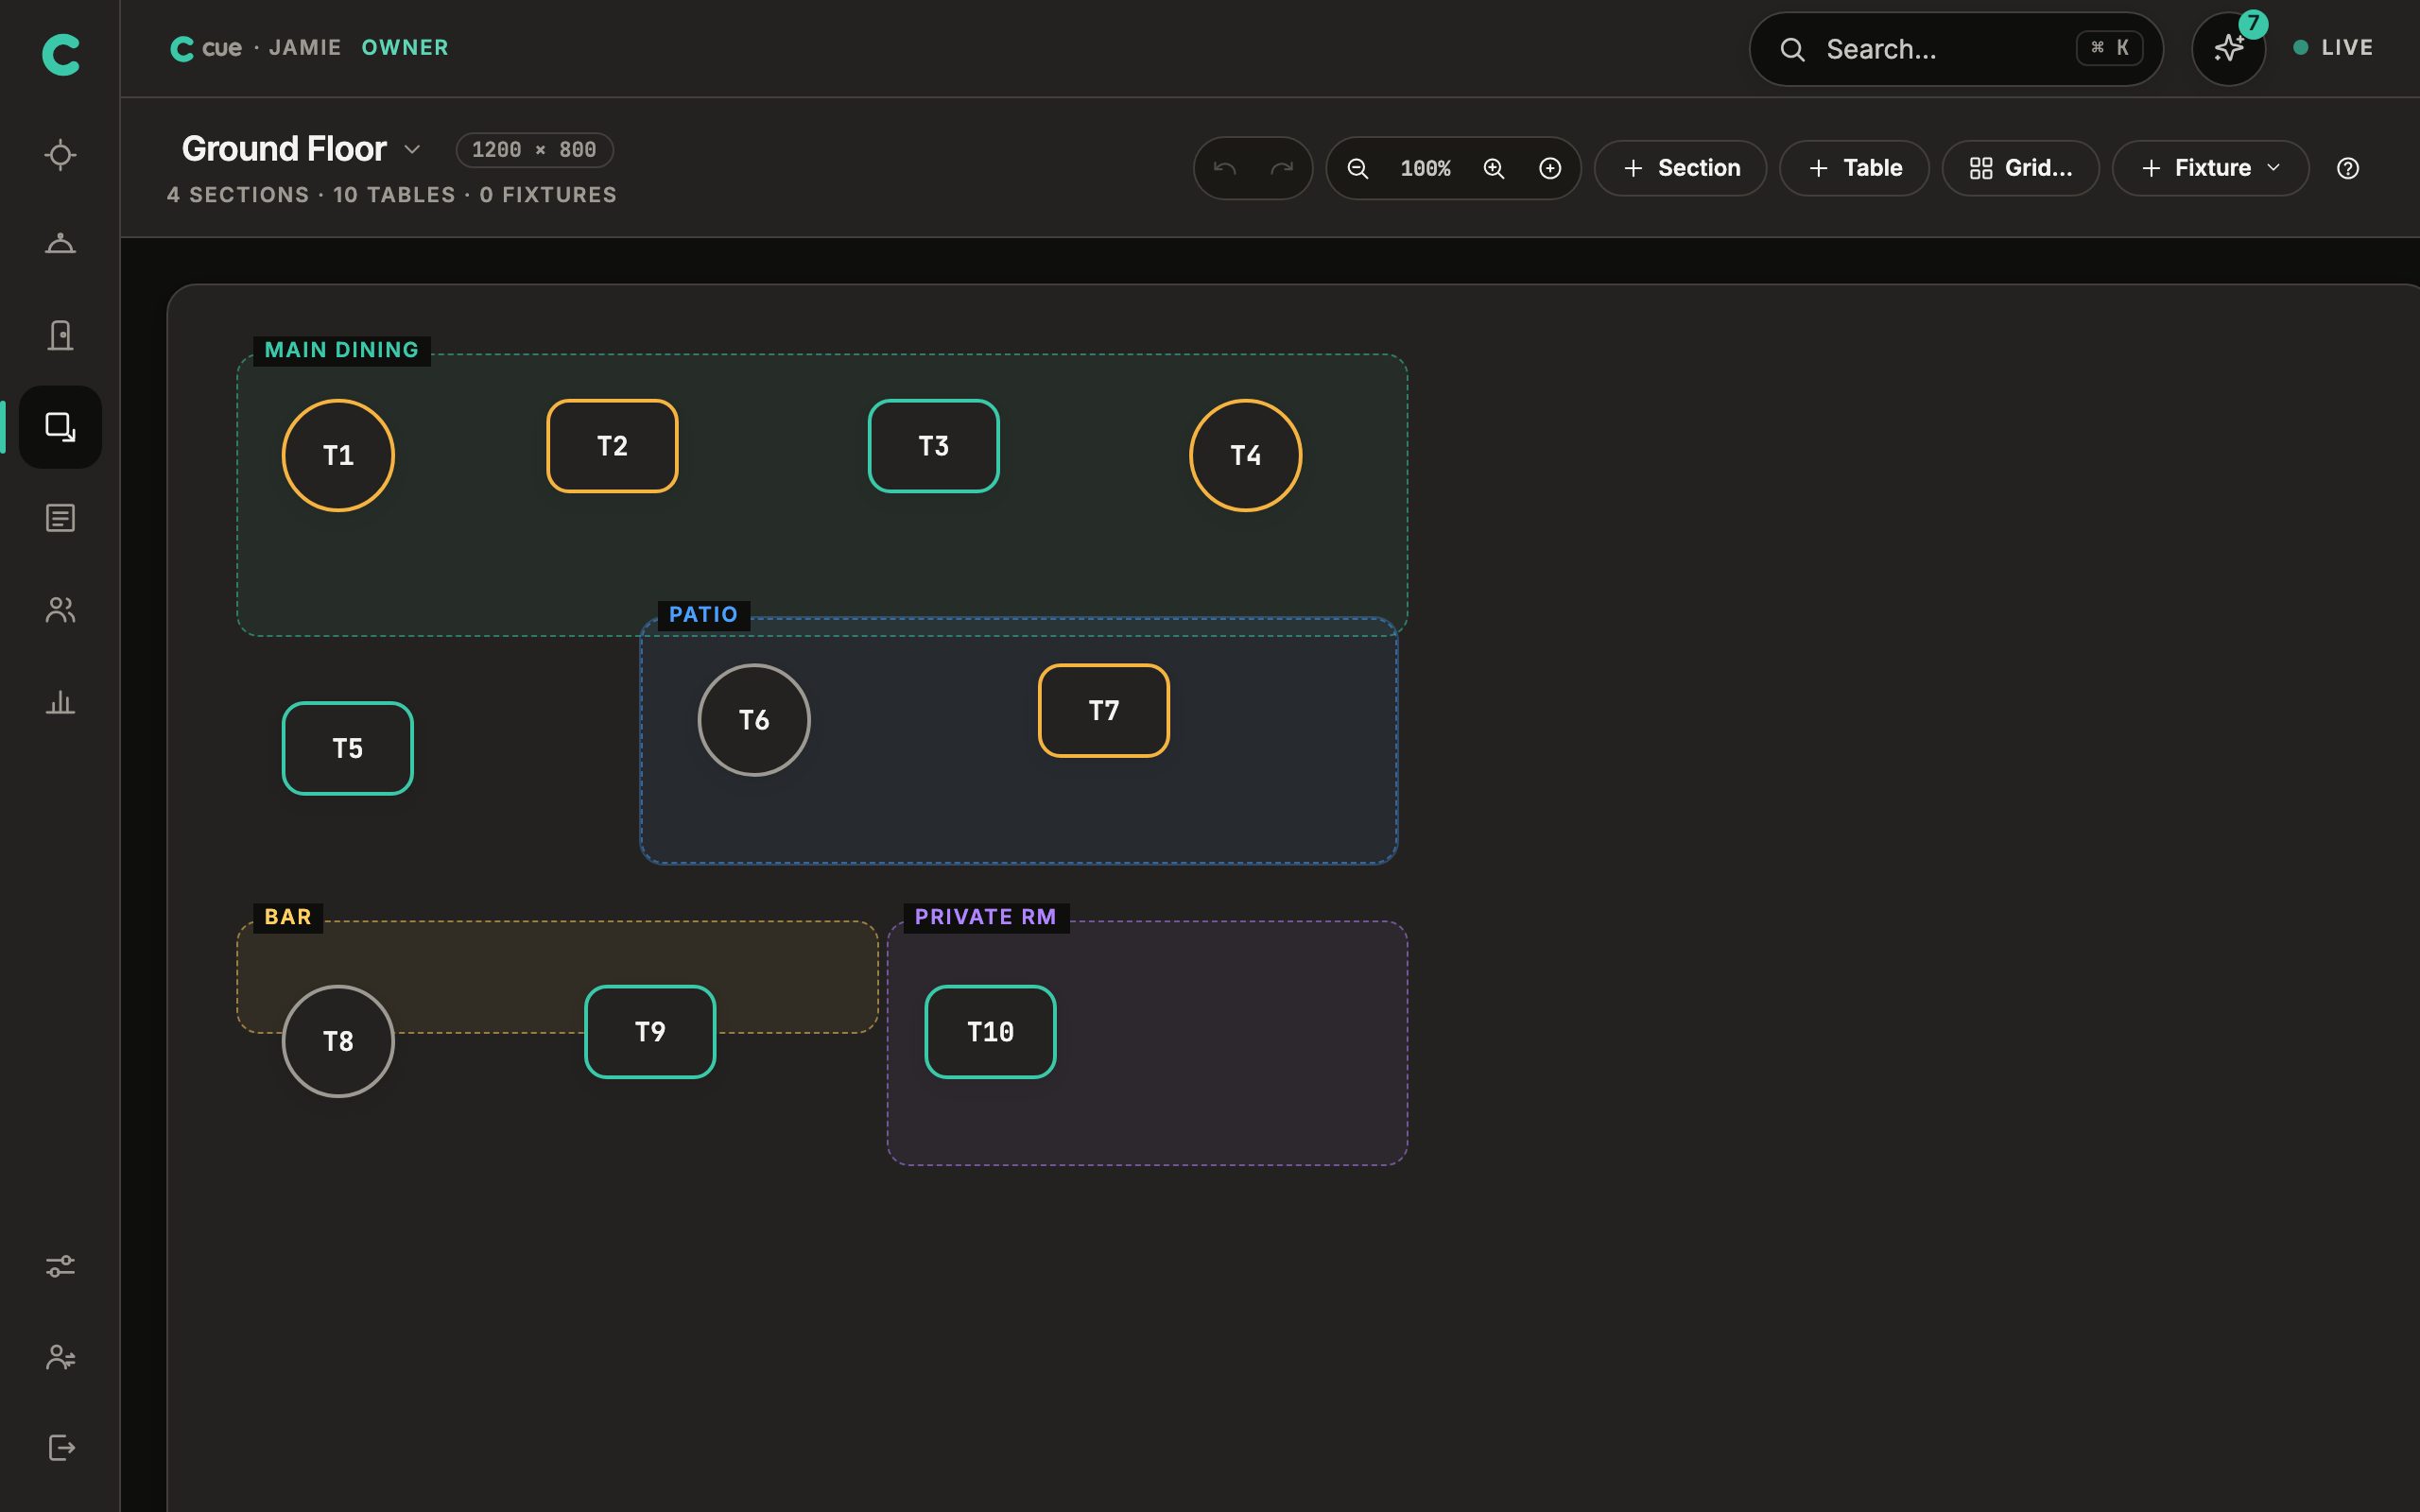Toggle the LIVE status indicator
Image resolution: width=2420 pixels, height=1512 pixels.
2333,48
